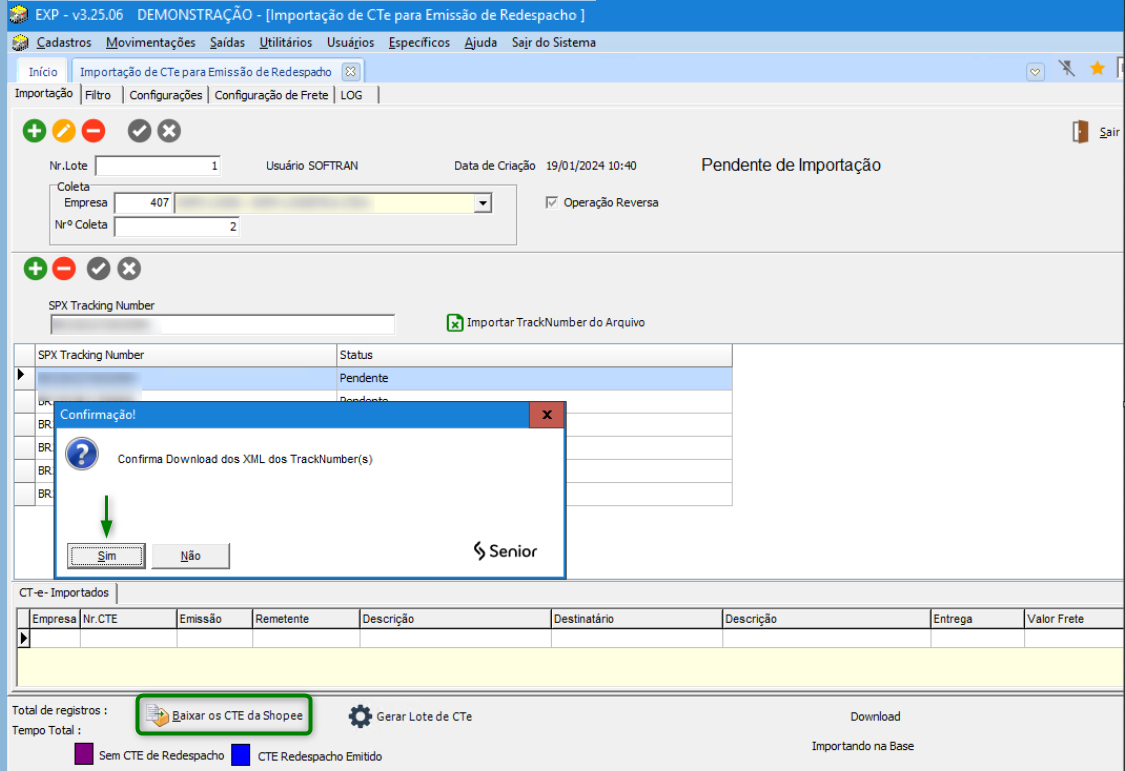Open the tab list dropdown arrow
Image resolution: width=1125 pixels, height=771 pixels.
coord(1035,72)
